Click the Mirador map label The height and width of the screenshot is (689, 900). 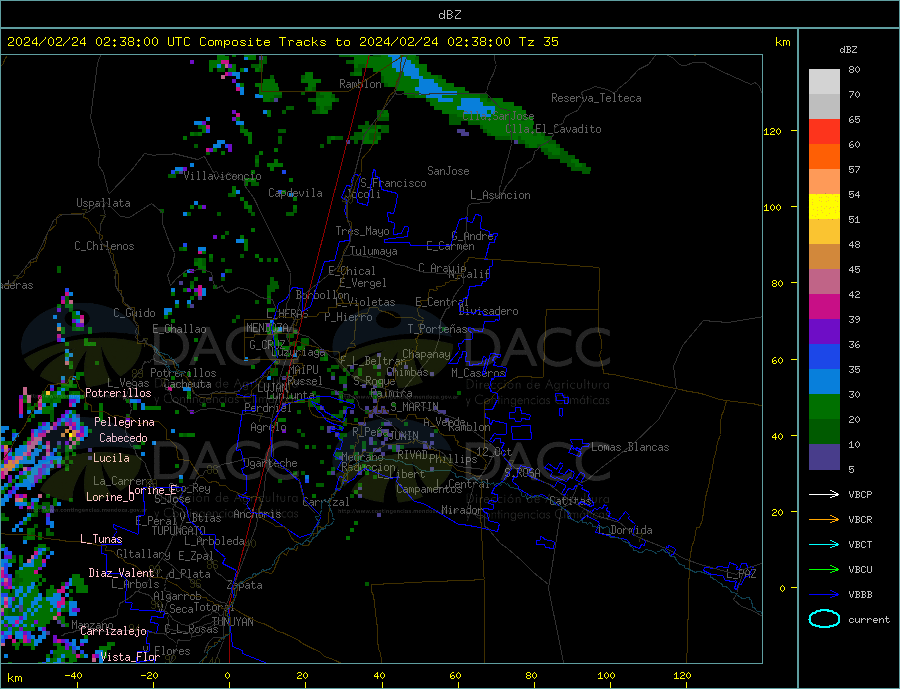(x=462, y=510)
